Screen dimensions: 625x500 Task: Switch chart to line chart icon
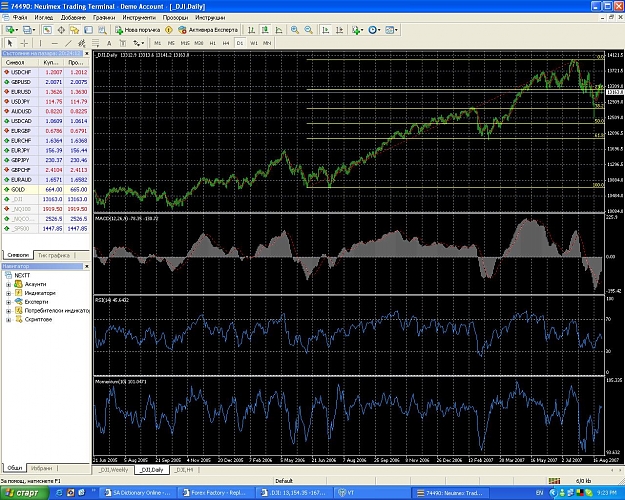click(279, 30)
